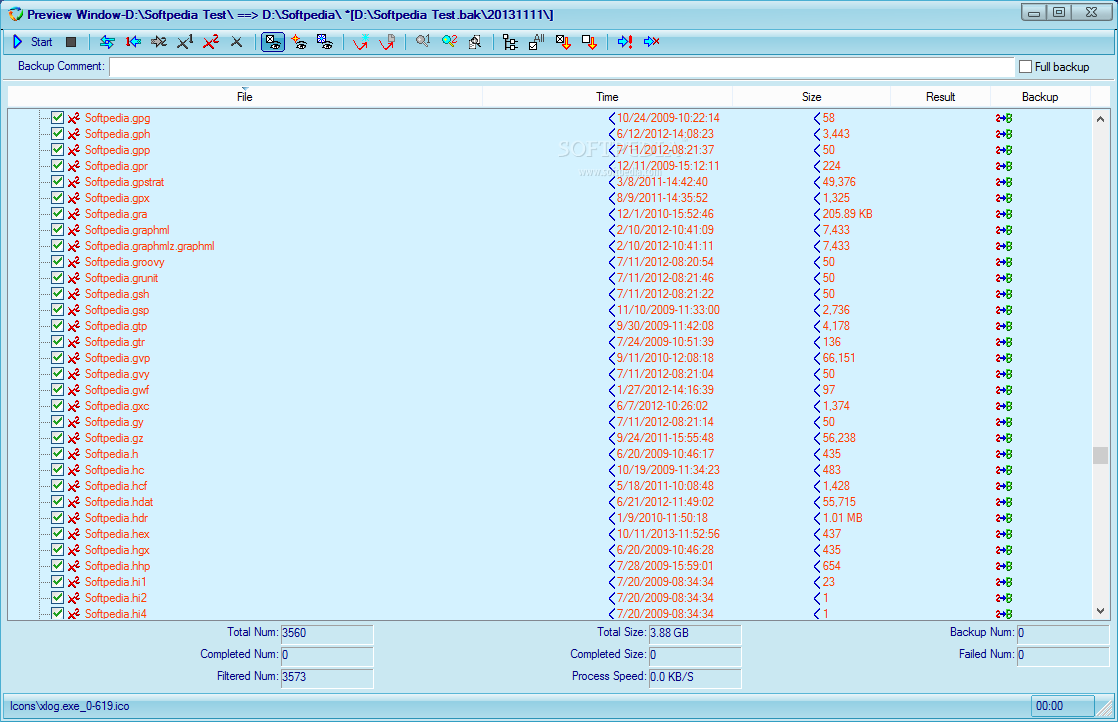Click the scroll up arrow of file list
The width and height of the screenshot is (1118, 722).
pyautogui.click(x=1100, y=119)
